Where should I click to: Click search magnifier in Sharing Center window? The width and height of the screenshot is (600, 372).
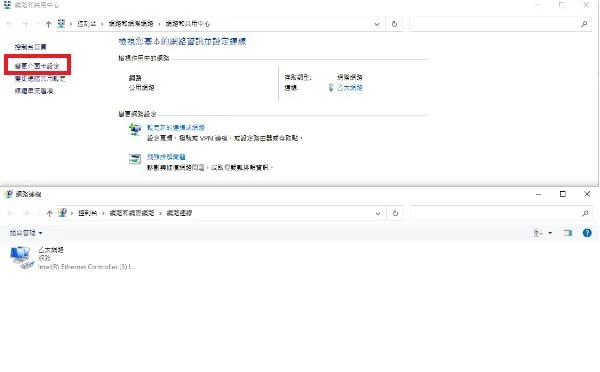click(x=584, y=24)
